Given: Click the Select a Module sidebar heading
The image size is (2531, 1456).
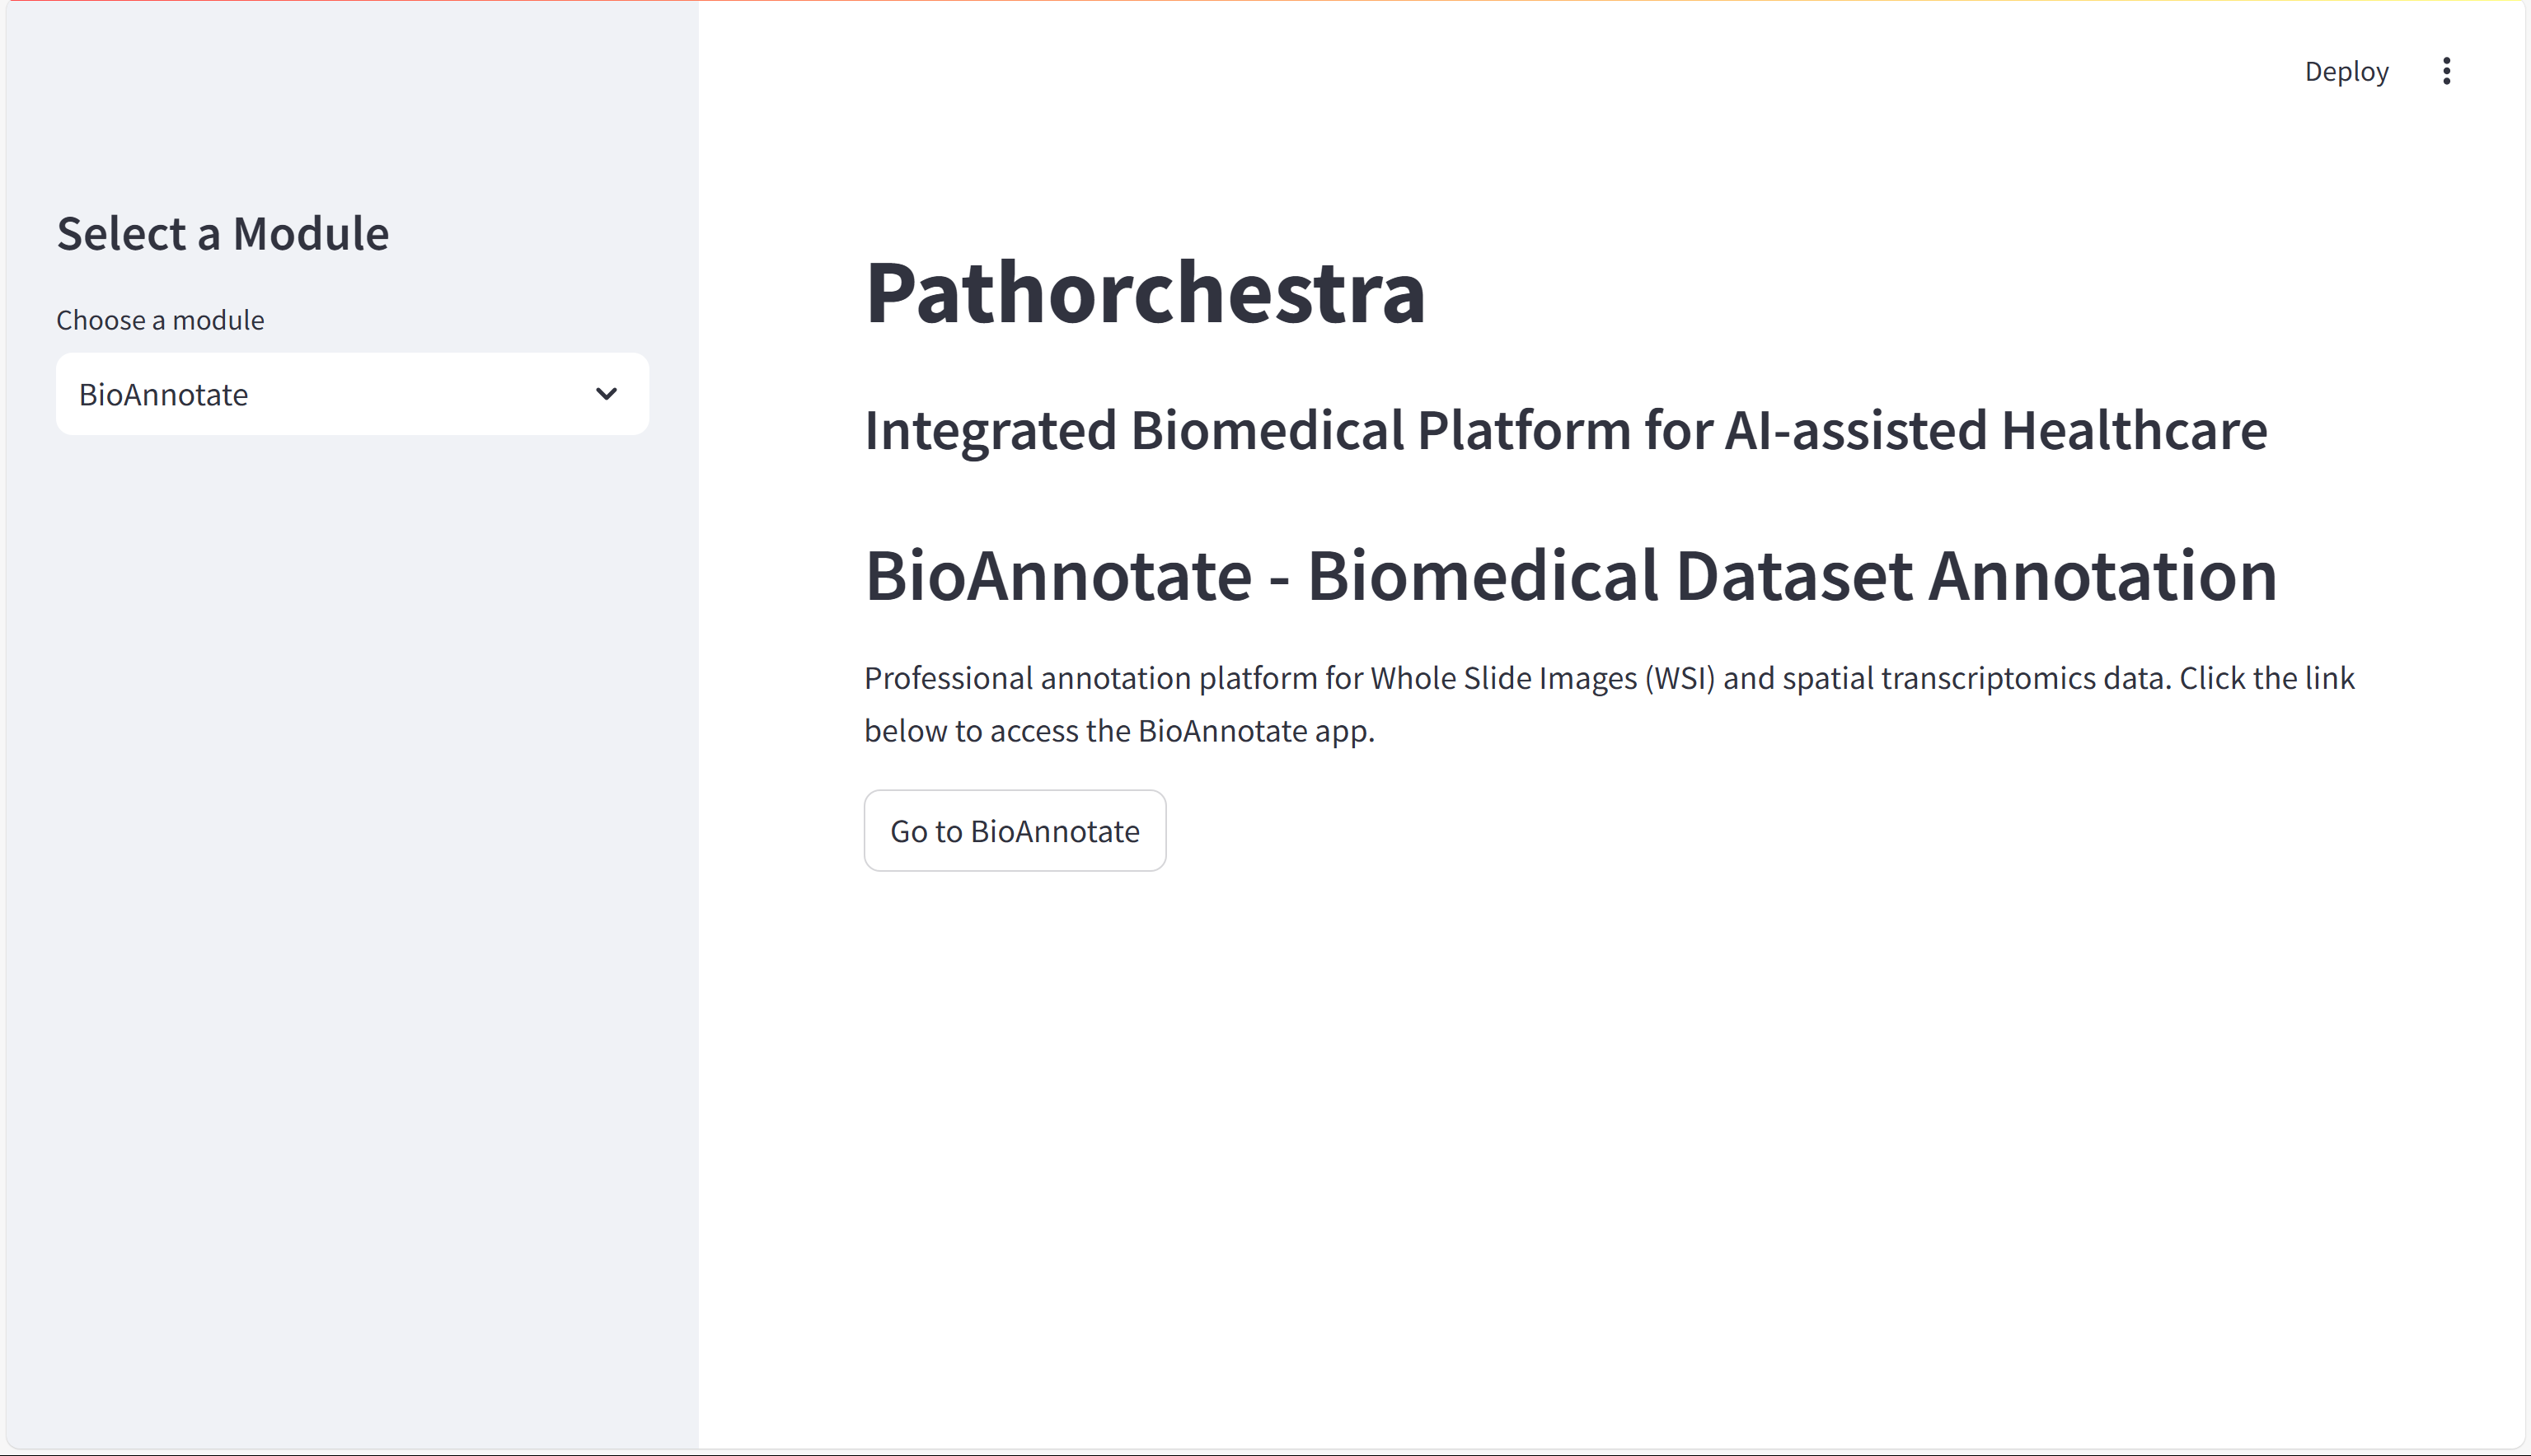Looking at the screenshot, I should tap(222, 234).
